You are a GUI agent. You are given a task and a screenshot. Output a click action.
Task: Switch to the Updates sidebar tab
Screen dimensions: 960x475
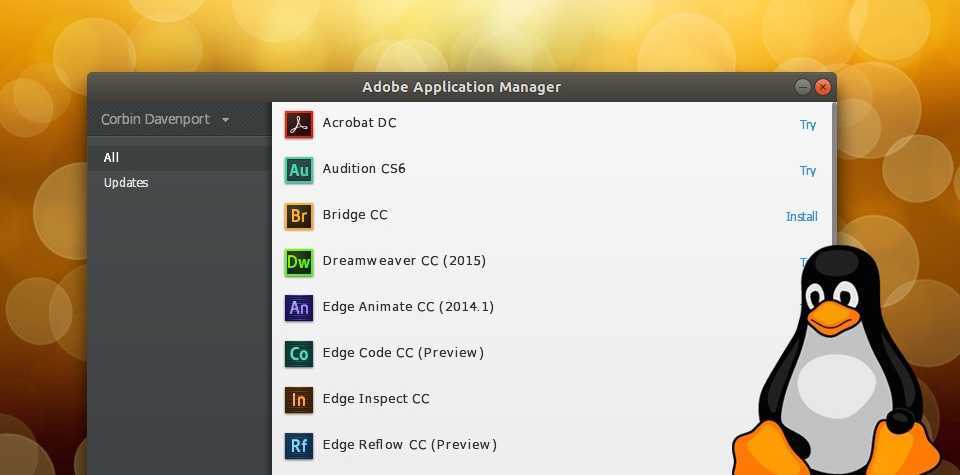pyautogui.click(x=126, y=183)
